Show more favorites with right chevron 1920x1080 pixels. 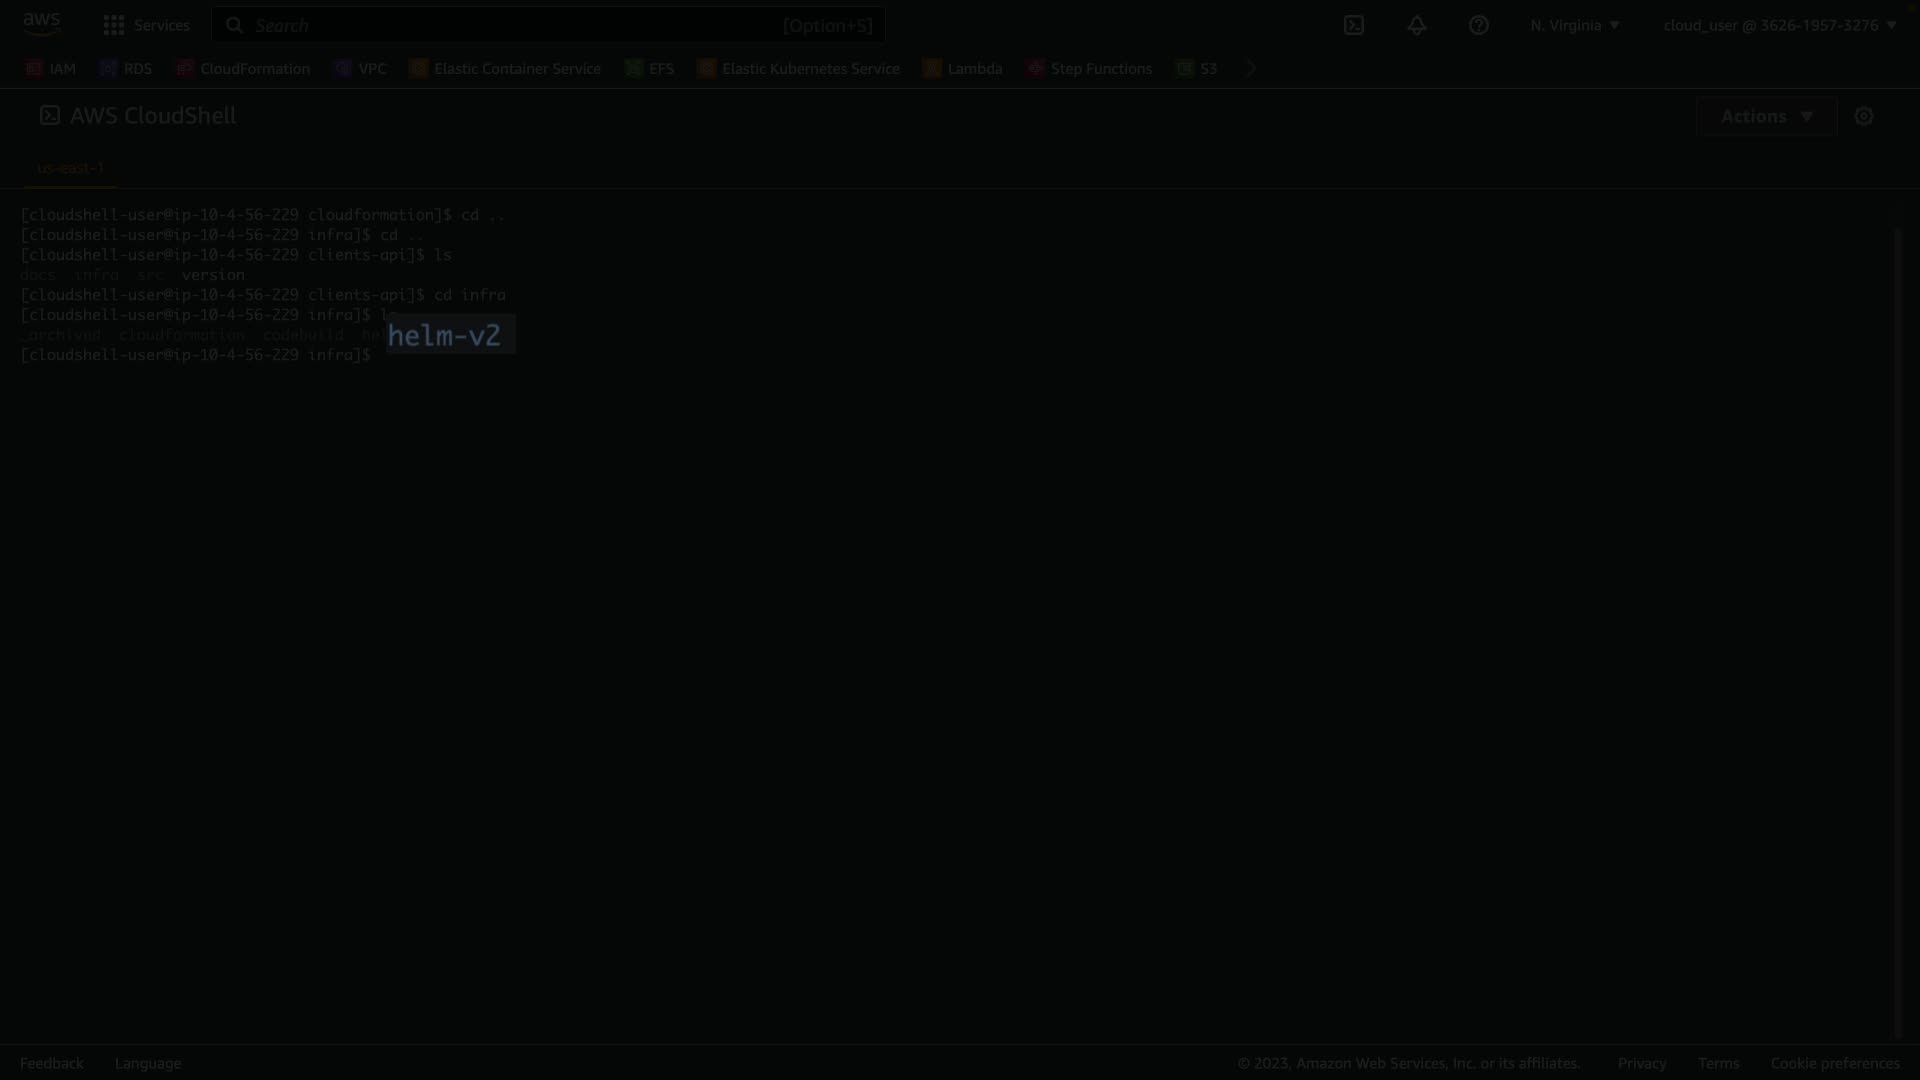(x=1251, y=68)
